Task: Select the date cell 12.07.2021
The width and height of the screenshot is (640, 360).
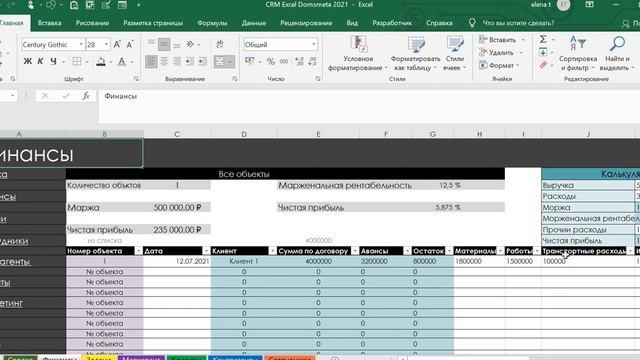Action: tap(177, 261)
